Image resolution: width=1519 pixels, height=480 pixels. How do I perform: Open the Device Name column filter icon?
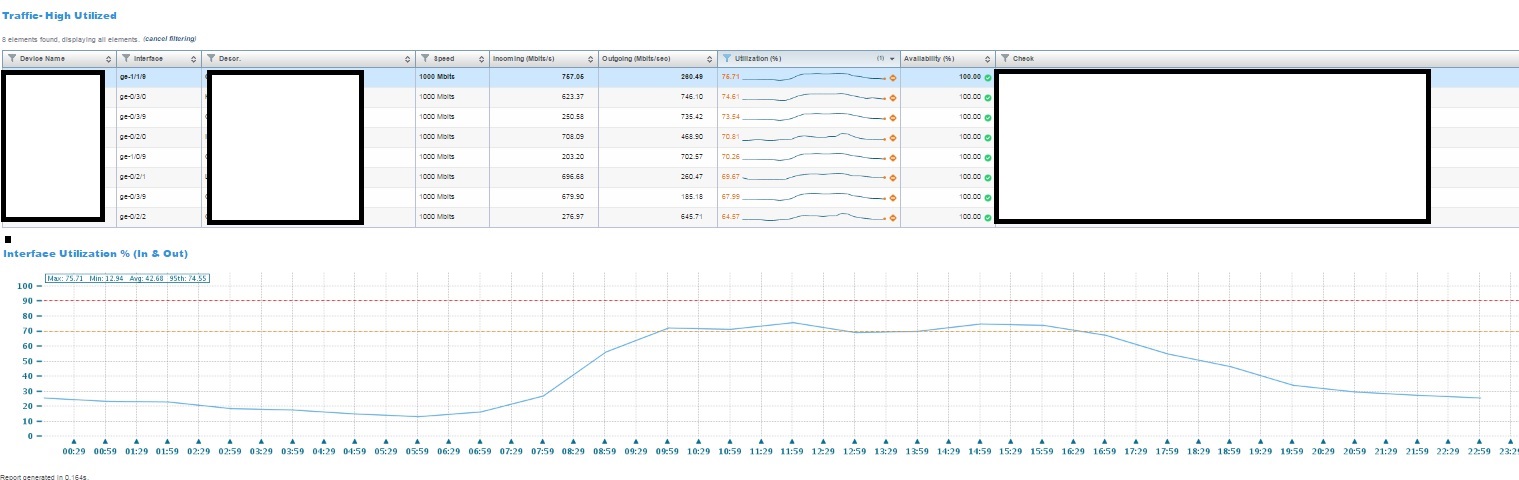pyautogui.click(x=11, y=59)
